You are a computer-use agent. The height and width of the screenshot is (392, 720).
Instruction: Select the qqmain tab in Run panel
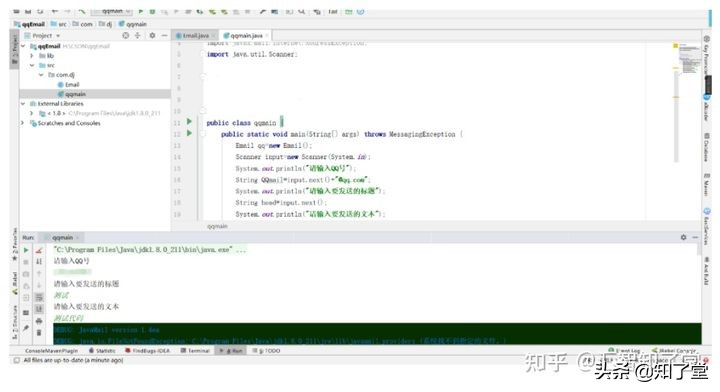63,238
